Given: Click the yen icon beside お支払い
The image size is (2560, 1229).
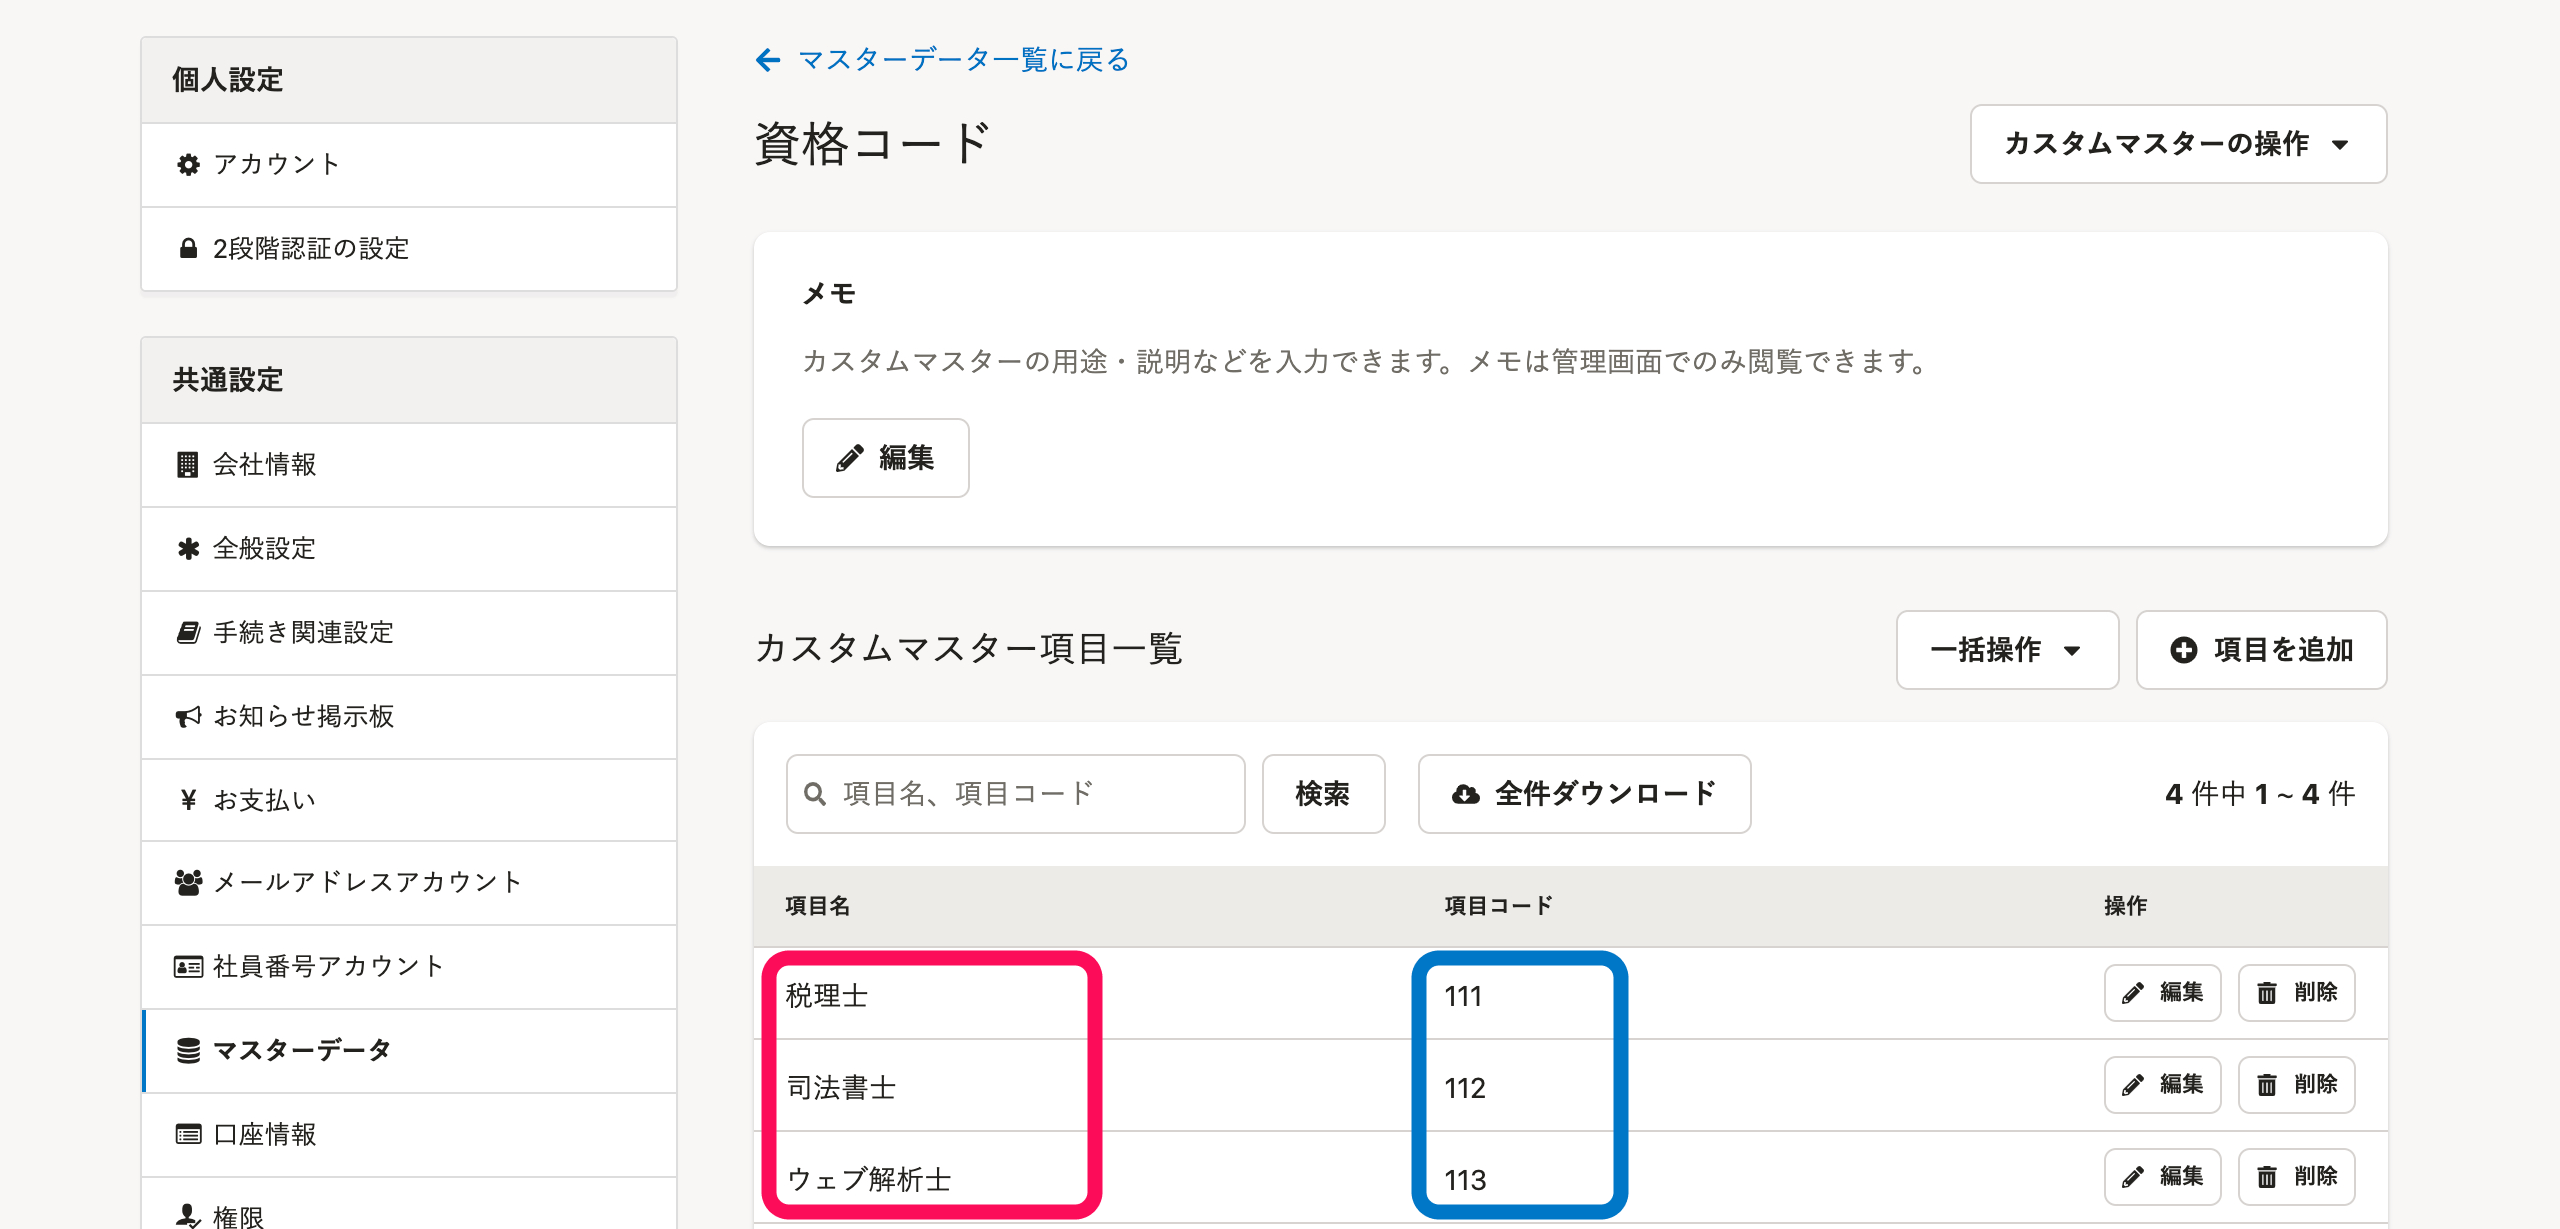Looking at the screenshot, I should tap(188, 800).
